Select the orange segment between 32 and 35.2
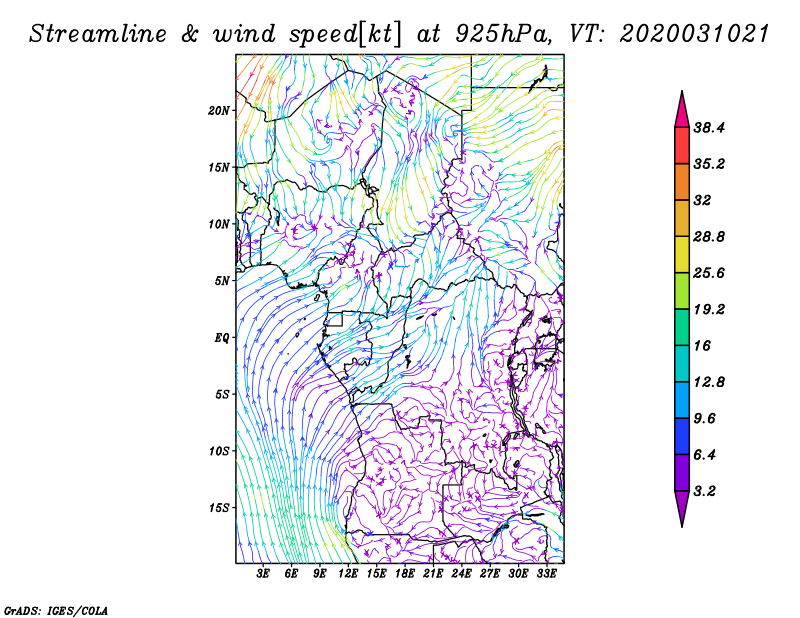Screen dimensions: 800x618 click(681, 182)
